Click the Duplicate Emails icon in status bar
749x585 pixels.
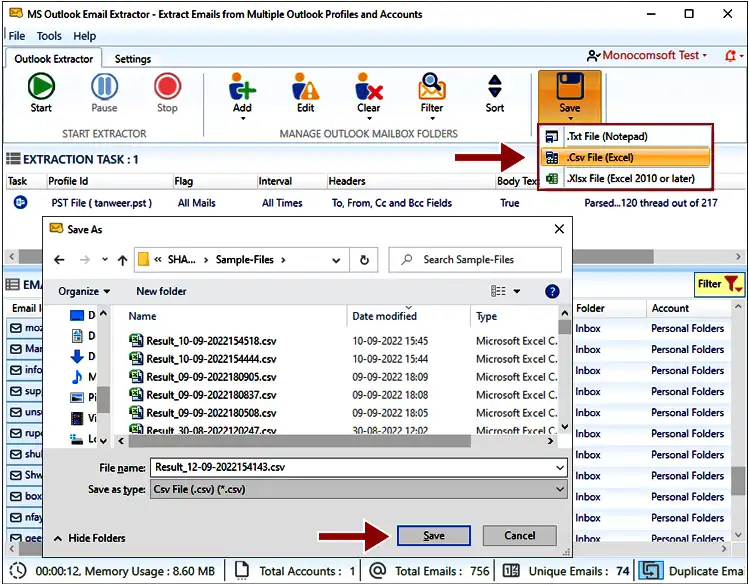pyautogui.click(x=652, y=571)
